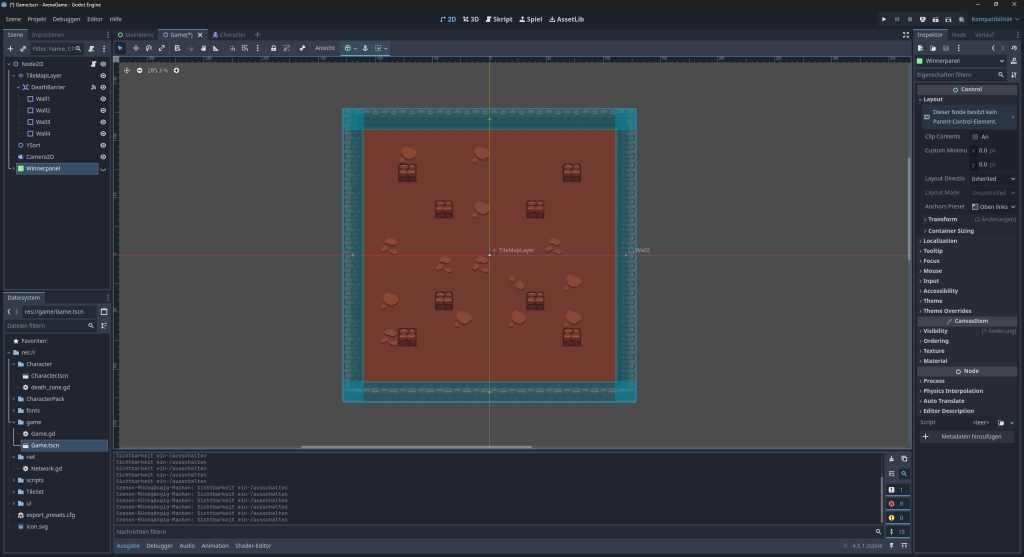This screenshot has height=557, width=1024.
Task: Add a new node with the plus icon
Action: tap(10, 48)
